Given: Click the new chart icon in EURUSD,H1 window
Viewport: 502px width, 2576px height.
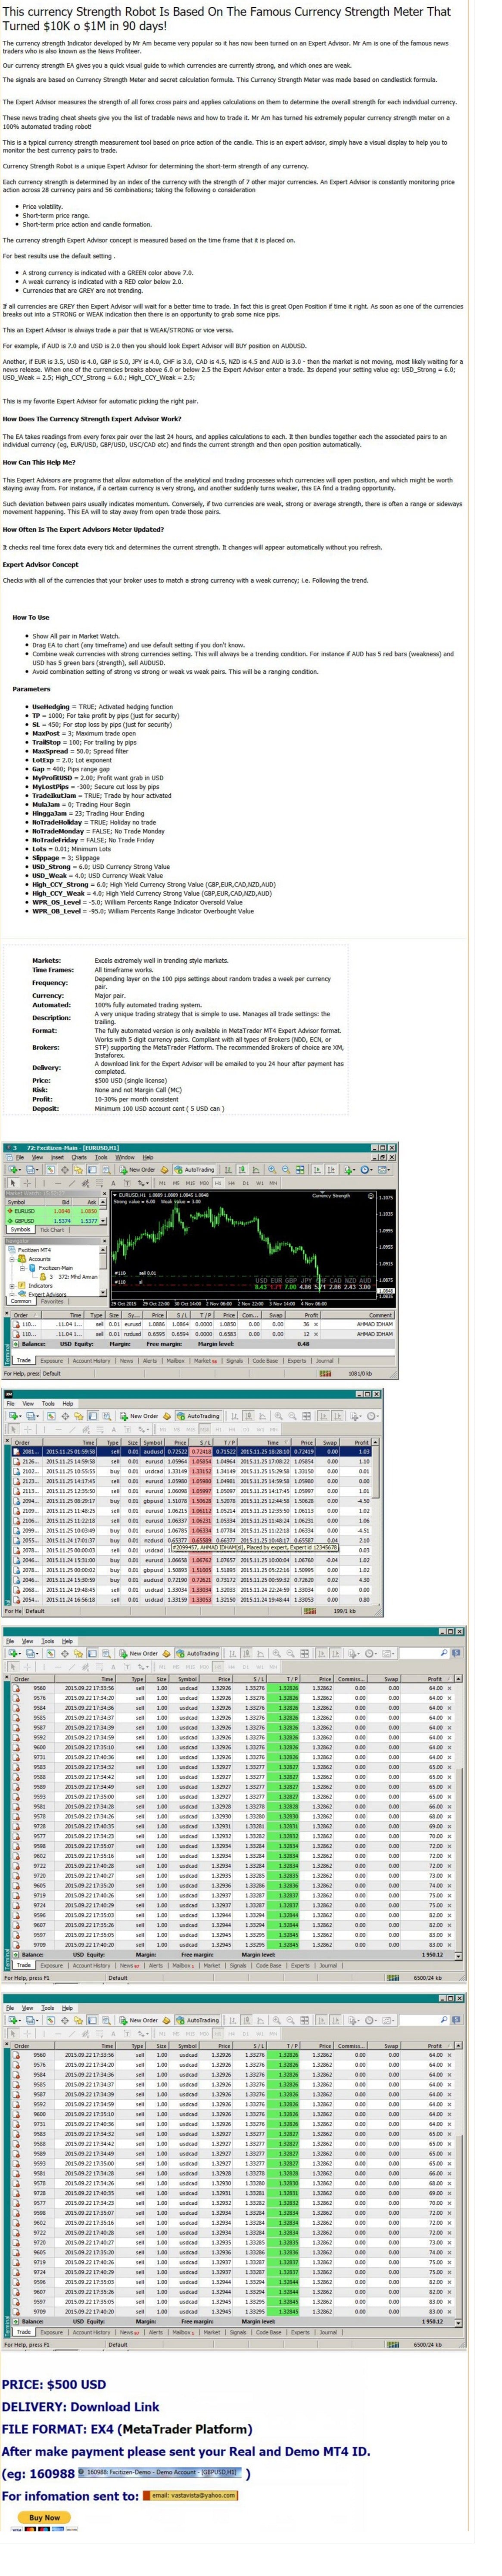Looking at the screenshot, I should (x=14, y=1169).
